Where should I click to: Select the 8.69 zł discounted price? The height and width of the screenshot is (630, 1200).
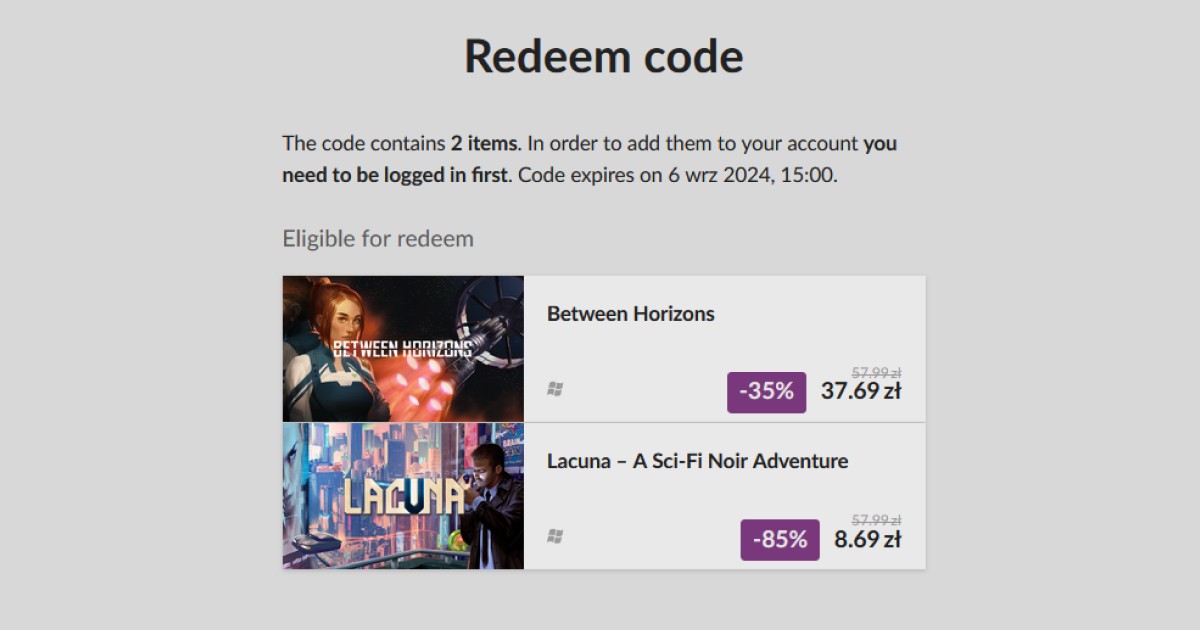pos(868,539)
